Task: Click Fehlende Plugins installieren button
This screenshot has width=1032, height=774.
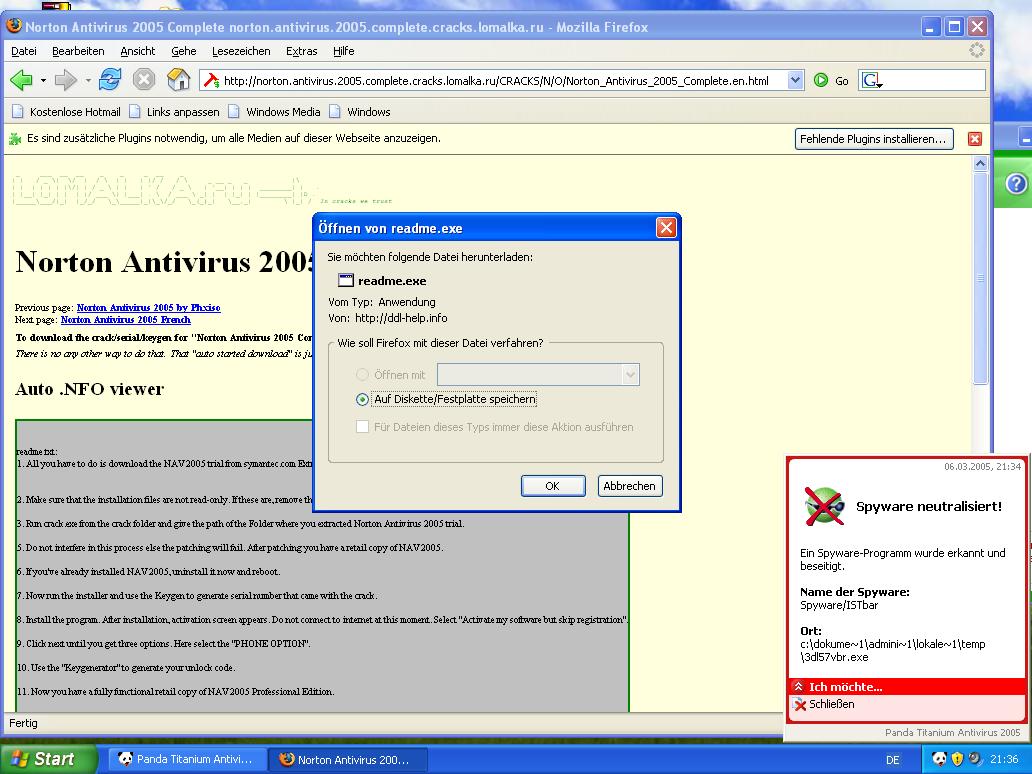Action: coord(873,139)
